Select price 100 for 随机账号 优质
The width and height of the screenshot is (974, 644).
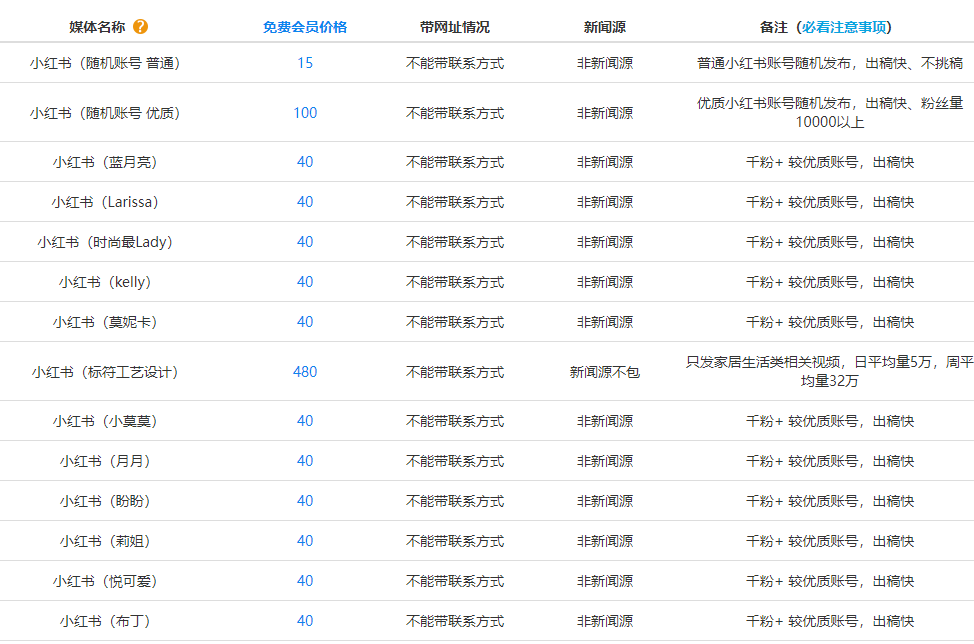tap(305, 112)
